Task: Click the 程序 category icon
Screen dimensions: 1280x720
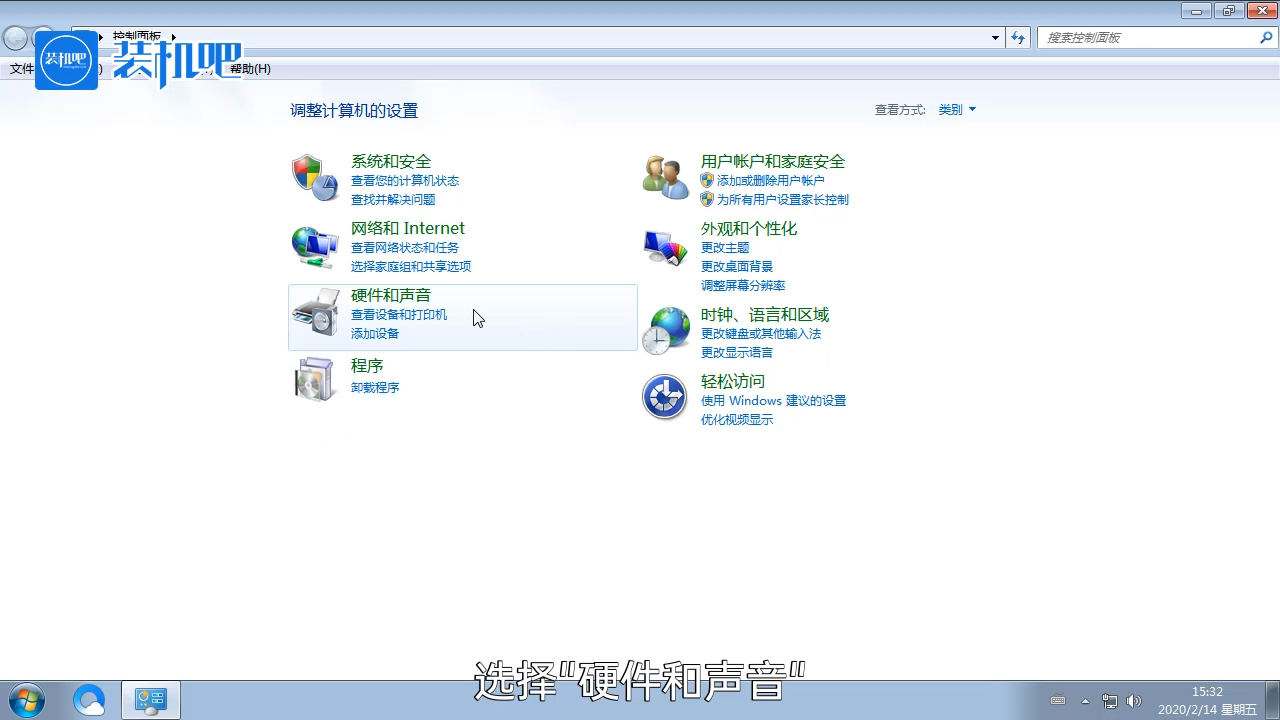Action: (x=315, y=380)
